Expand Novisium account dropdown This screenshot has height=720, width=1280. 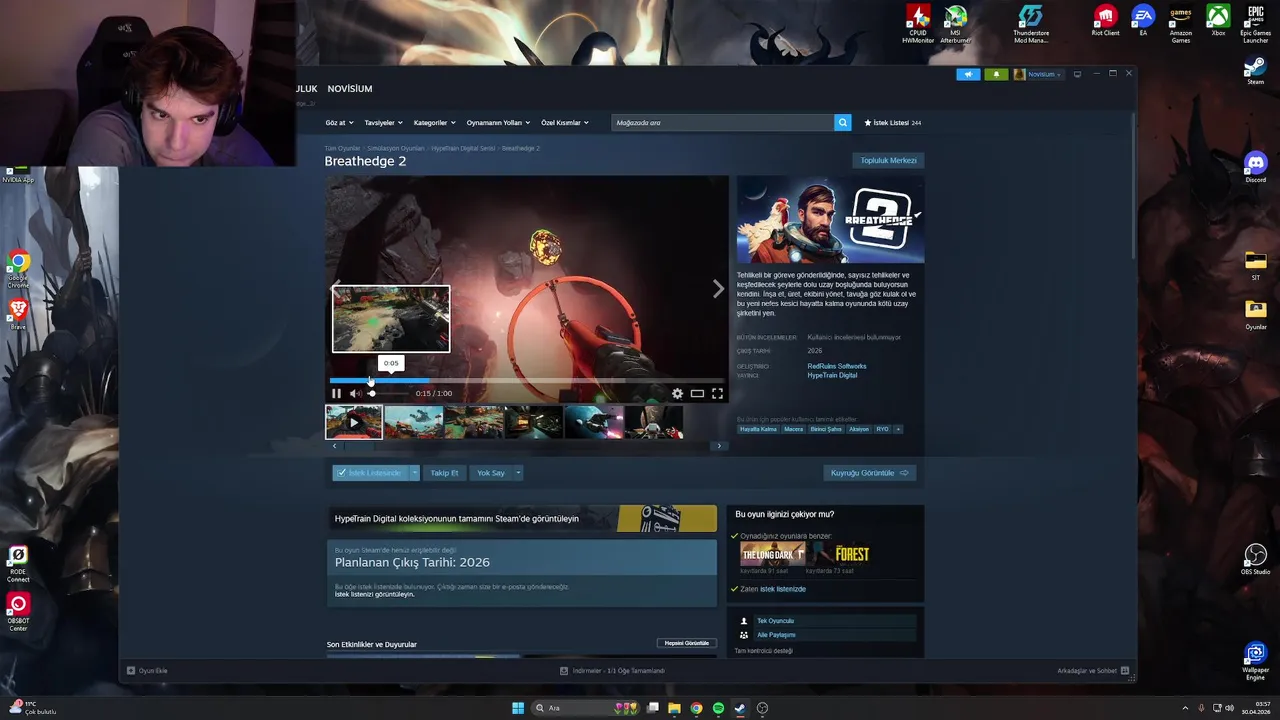tap(1037, 74)
